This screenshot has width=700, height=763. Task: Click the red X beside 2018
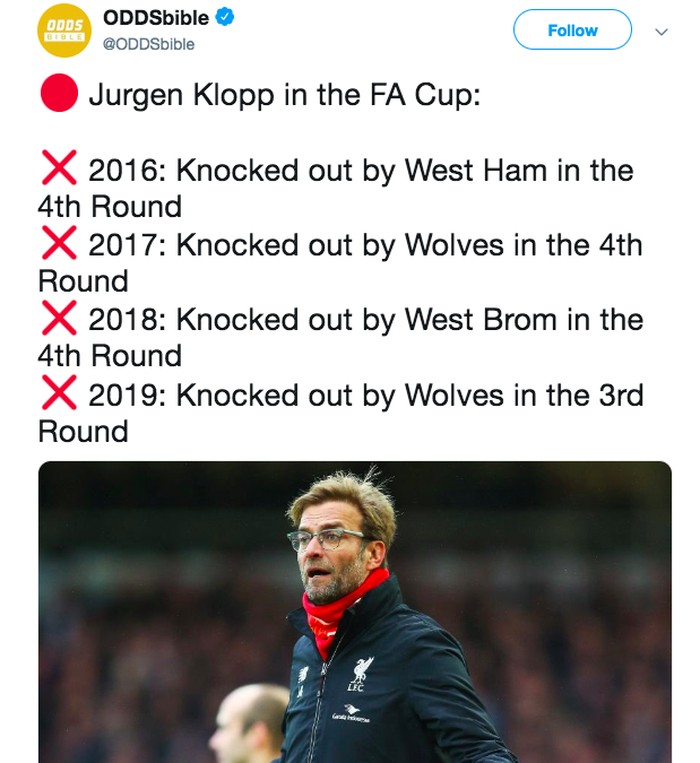click(x=58, y=320)
